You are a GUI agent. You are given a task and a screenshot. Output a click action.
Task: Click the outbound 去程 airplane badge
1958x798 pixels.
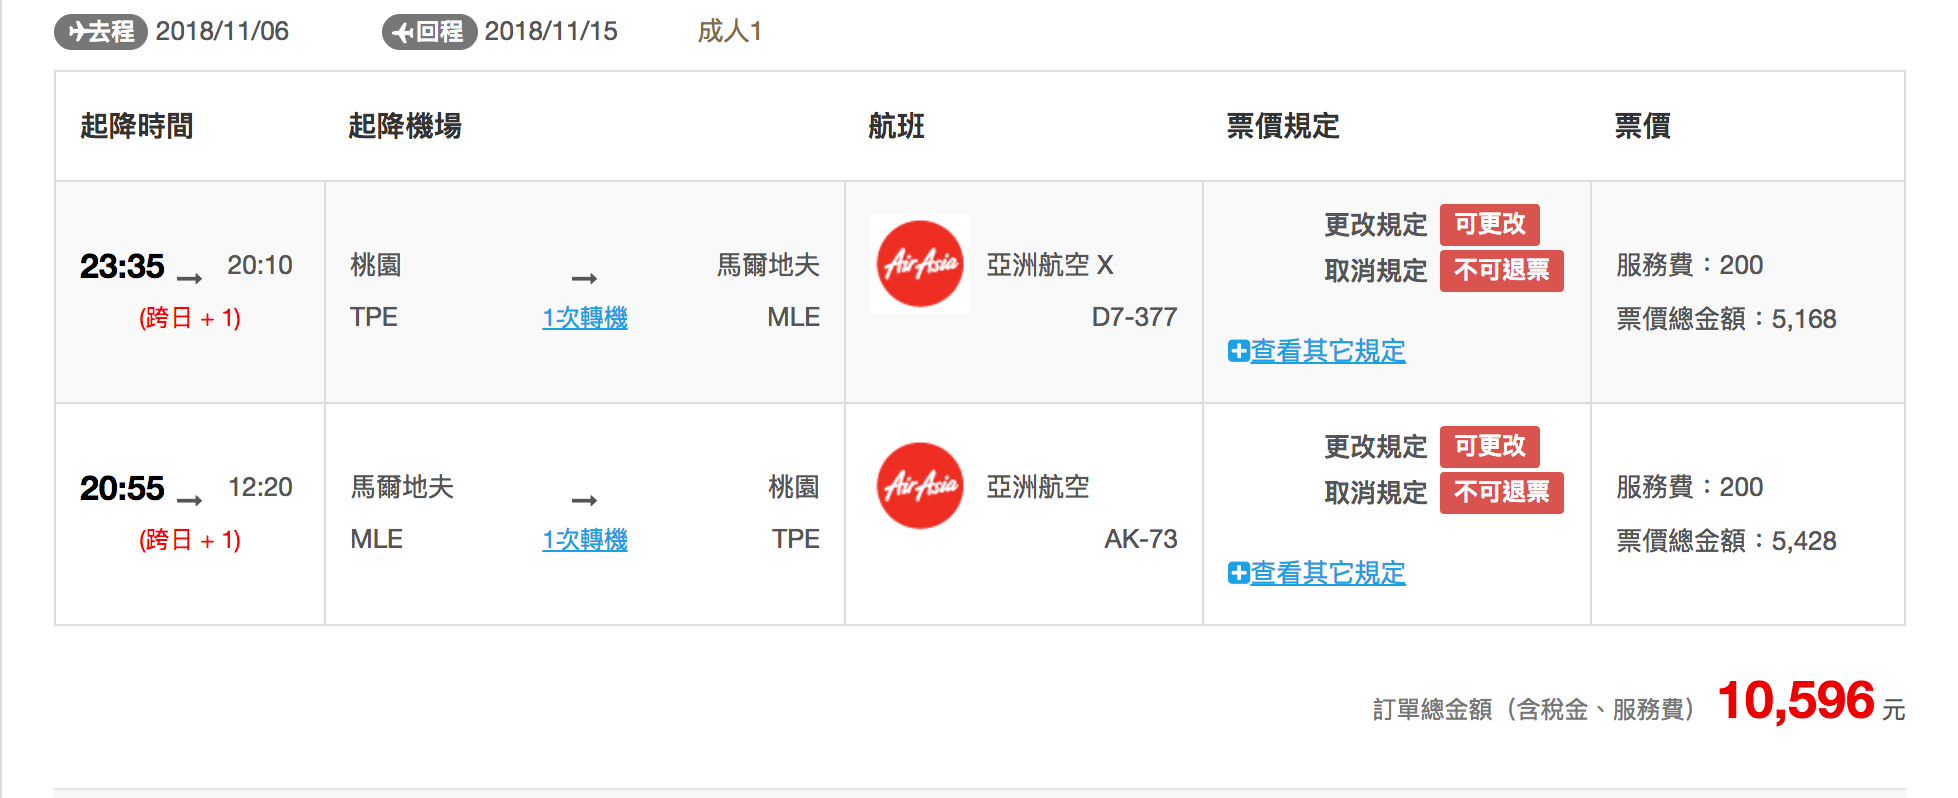point(101,32)
